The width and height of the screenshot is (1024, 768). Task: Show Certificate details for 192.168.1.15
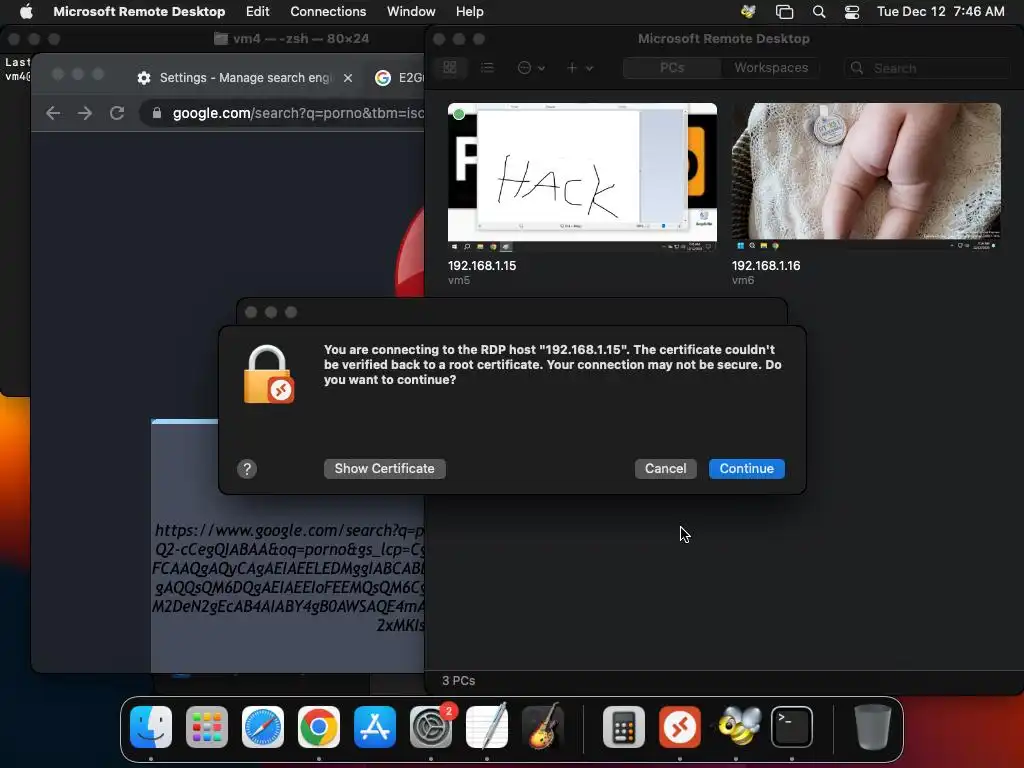[x=384, y=468]
